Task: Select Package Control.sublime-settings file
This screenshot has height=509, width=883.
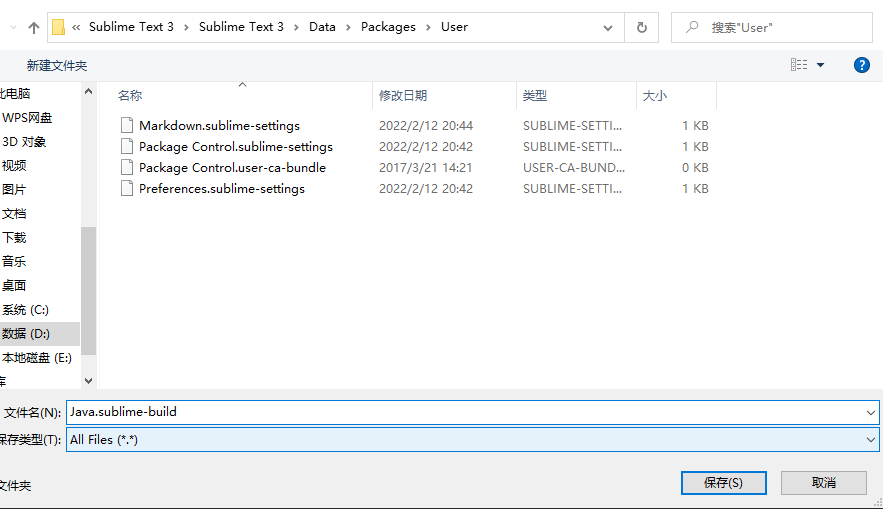Action: pyautogui.click(x=236, y=146)
